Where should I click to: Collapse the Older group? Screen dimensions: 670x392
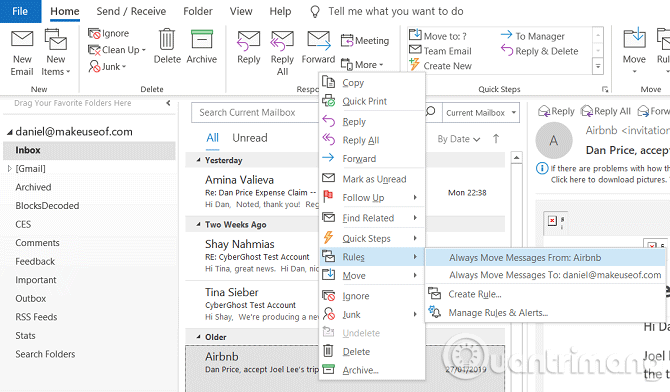click(x=198, y=337)
